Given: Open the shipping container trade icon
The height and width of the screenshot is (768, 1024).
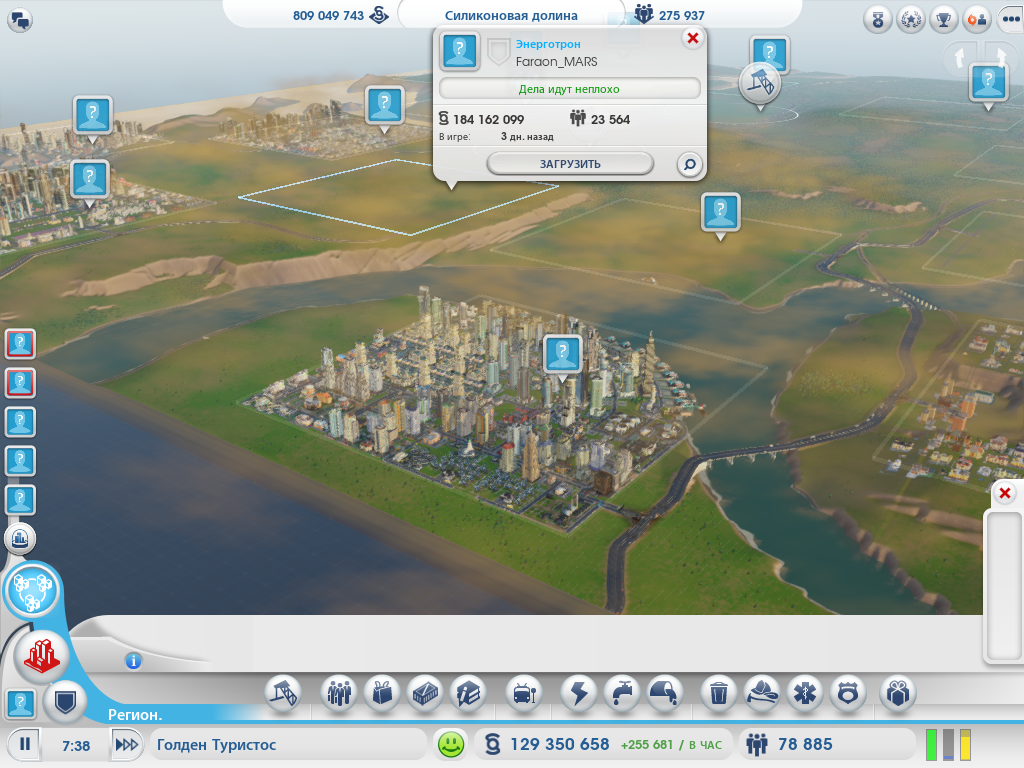Looking at the screenshot, I should pyautogui.click(x=425, y=693).
